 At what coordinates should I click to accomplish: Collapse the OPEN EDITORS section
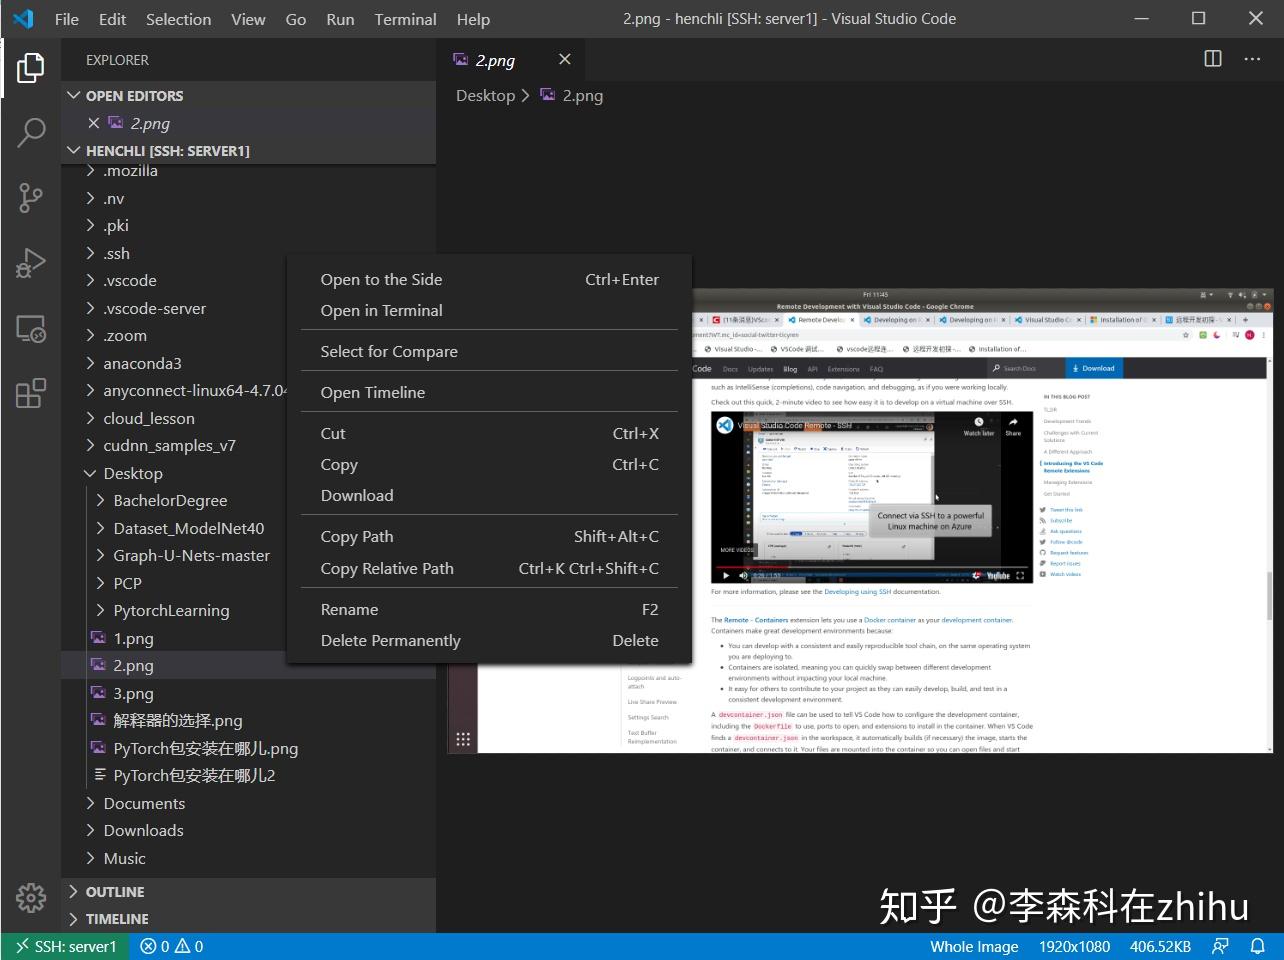(134, 95)
